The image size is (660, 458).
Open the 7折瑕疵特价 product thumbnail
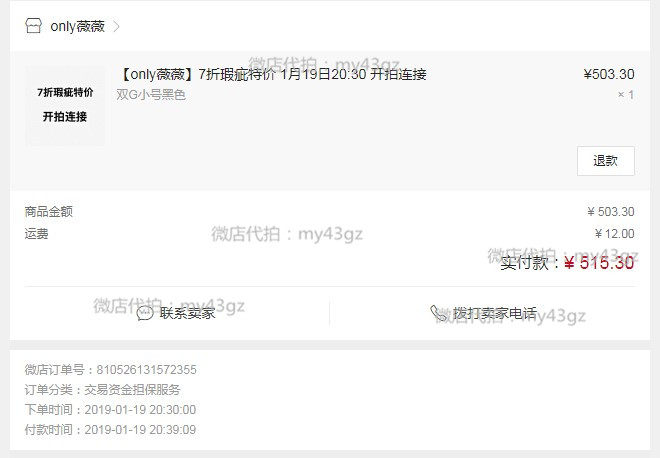click(x=65, y=105)
